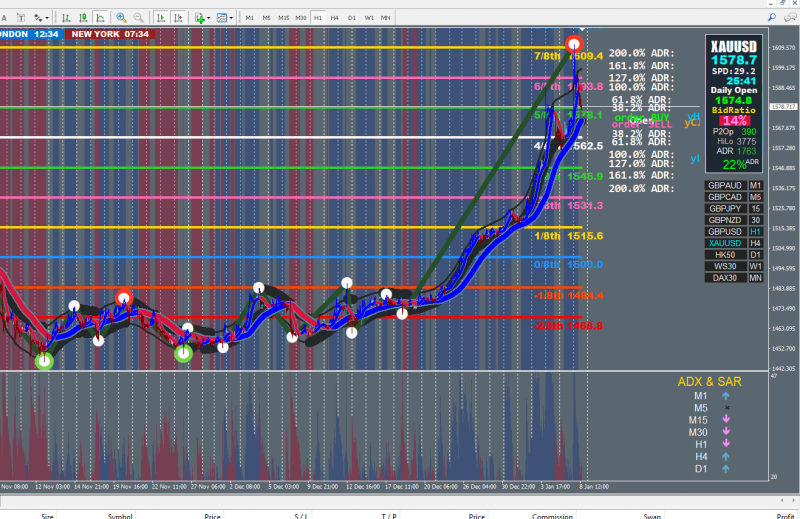Switch chart to bar chart mode

[x=66, y=18]
